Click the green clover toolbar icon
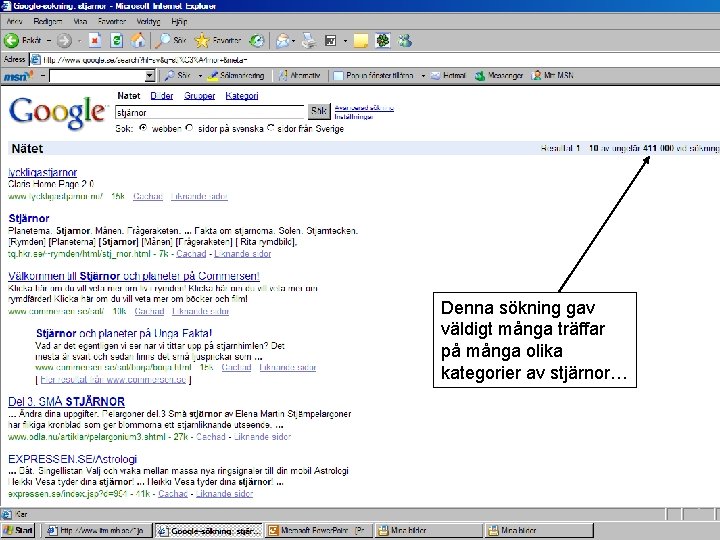Screen dimensions: 720x540 coord(382,41)
